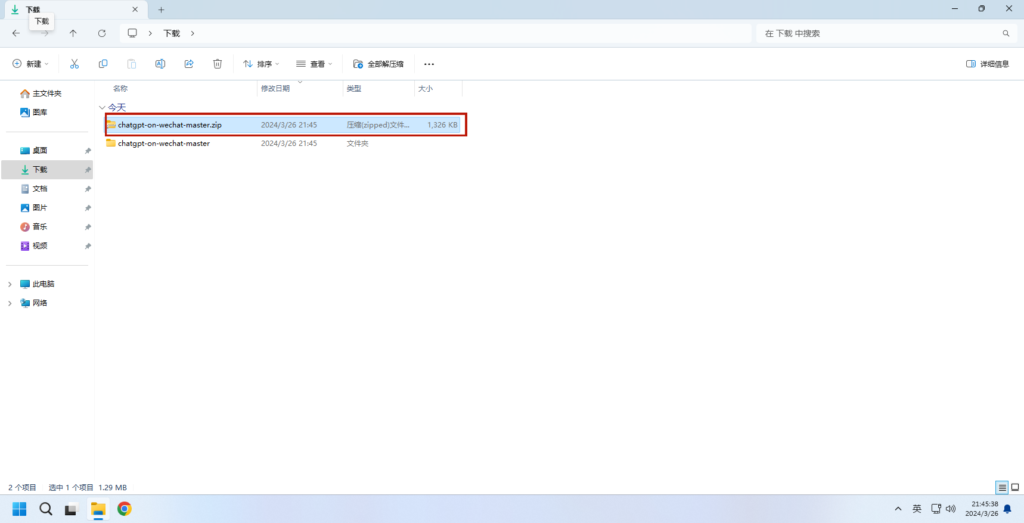Click 此电脑 in sidebar
Viewport: 1024px width, 523px height.
tap(37, 284)
